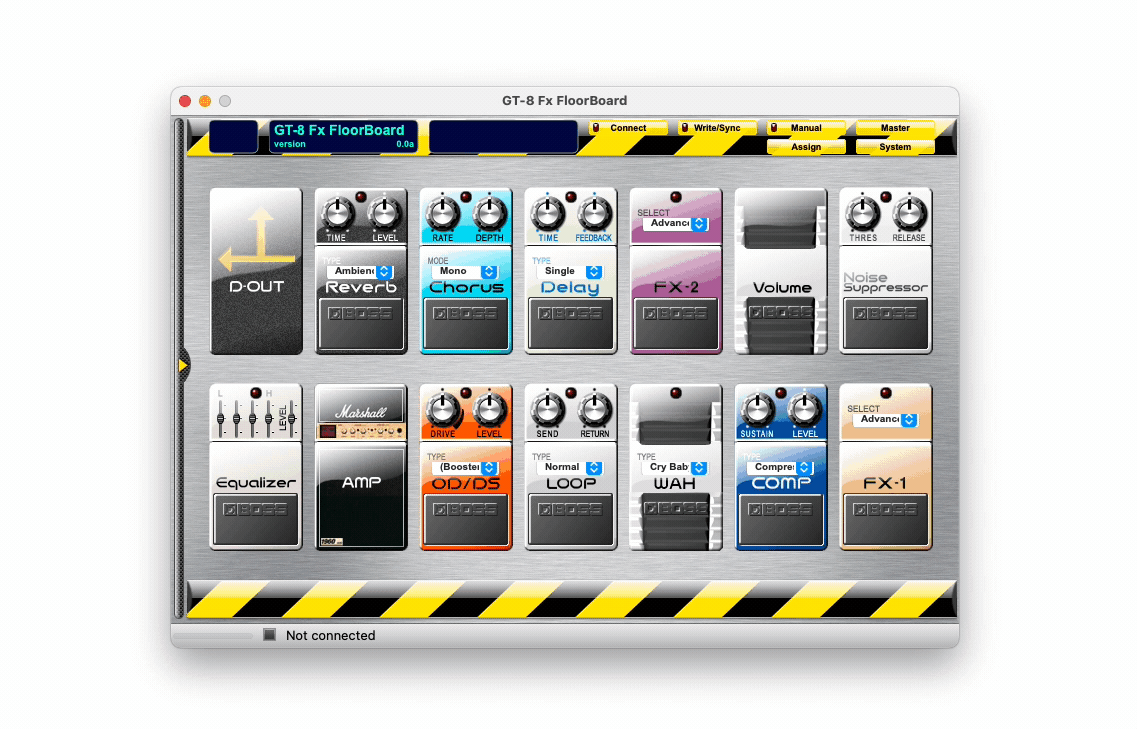Viewport: 1137px width, 729px height.
Task: Click the GT-8 Fx FloorBoard version display
Action: click(344, 136)
